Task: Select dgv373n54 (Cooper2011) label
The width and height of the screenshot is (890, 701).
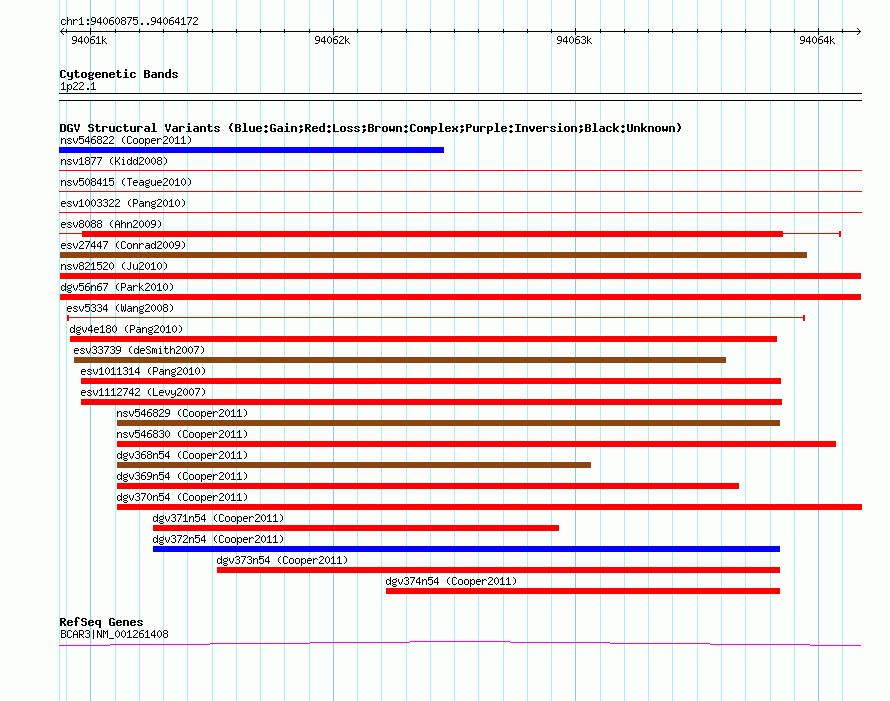Action: 282,560
